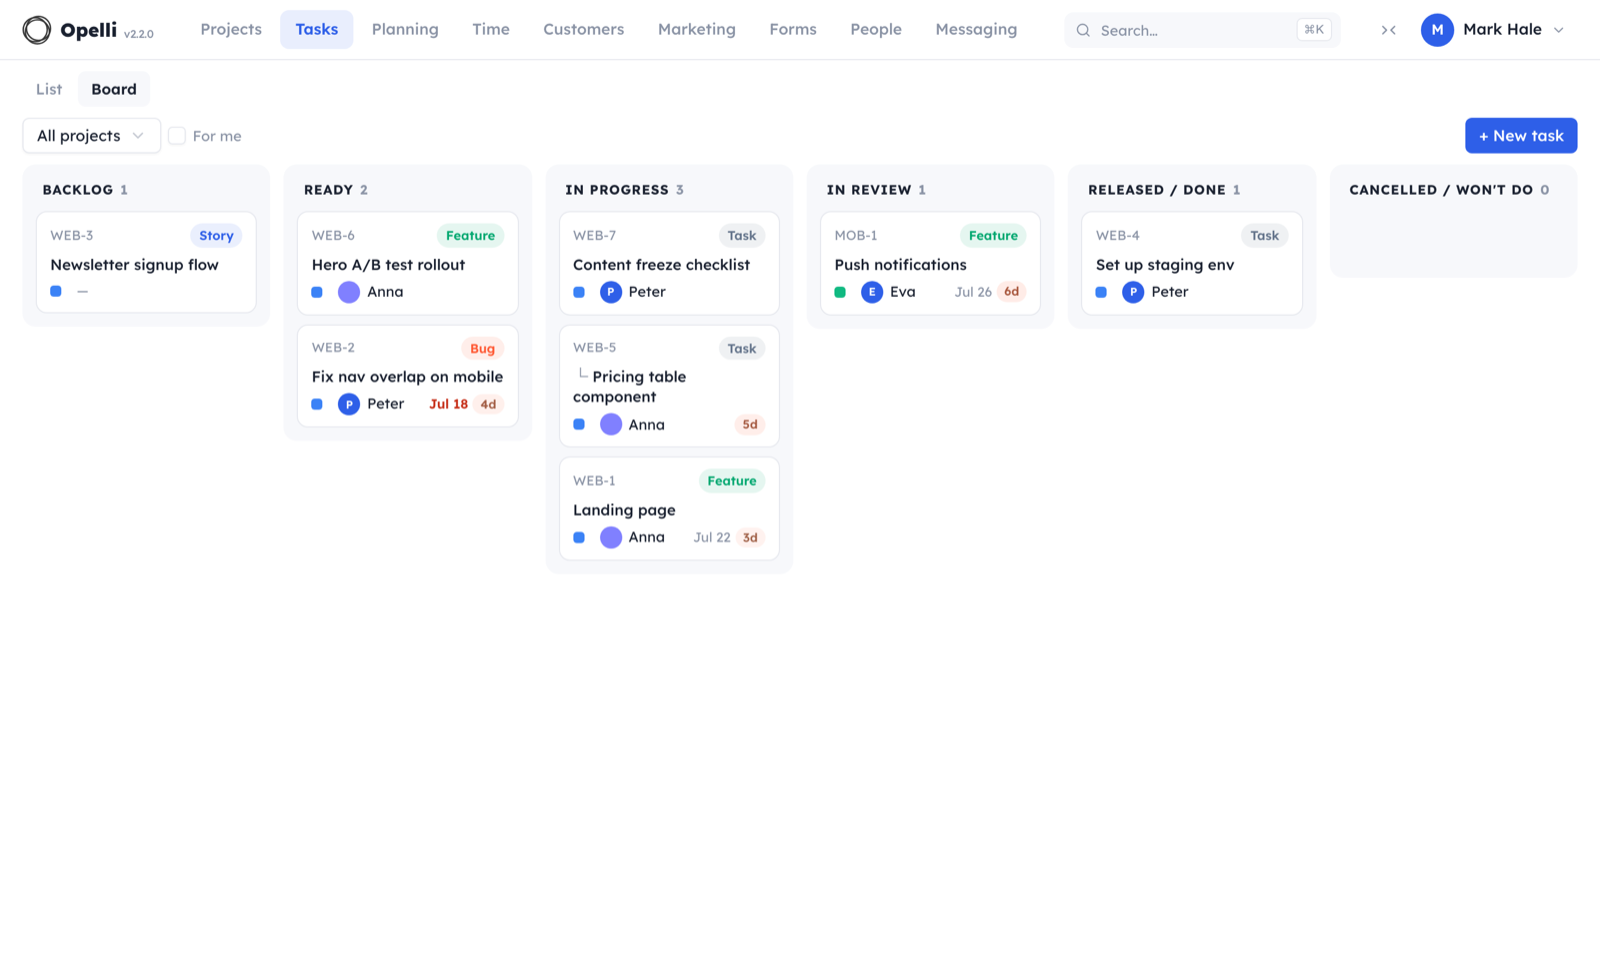Screen dimensions: 1600x955
Task: Click Anna's avatar on the Pricing table component card
Action: 611,424
